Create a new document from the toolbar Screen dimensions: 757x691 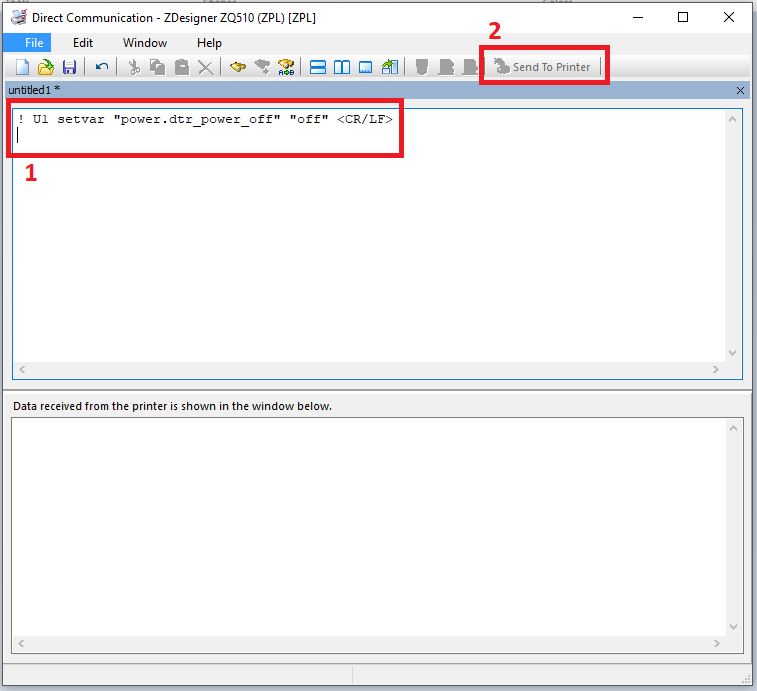point(22,67)
